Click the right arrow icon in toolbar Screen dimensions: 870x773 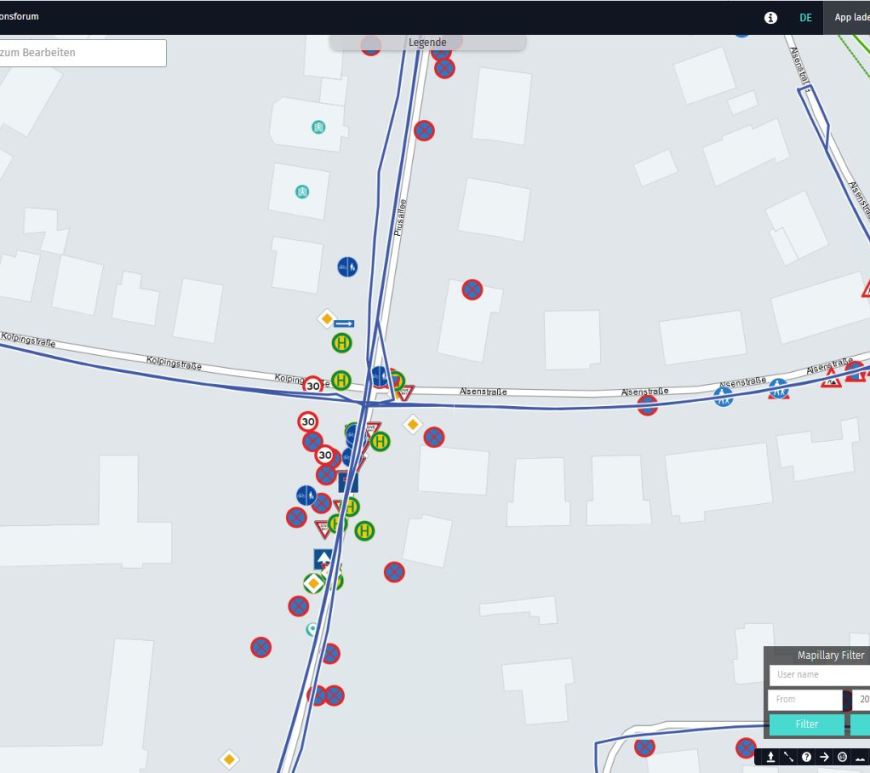pyautogui.click(x=824, y=757)
